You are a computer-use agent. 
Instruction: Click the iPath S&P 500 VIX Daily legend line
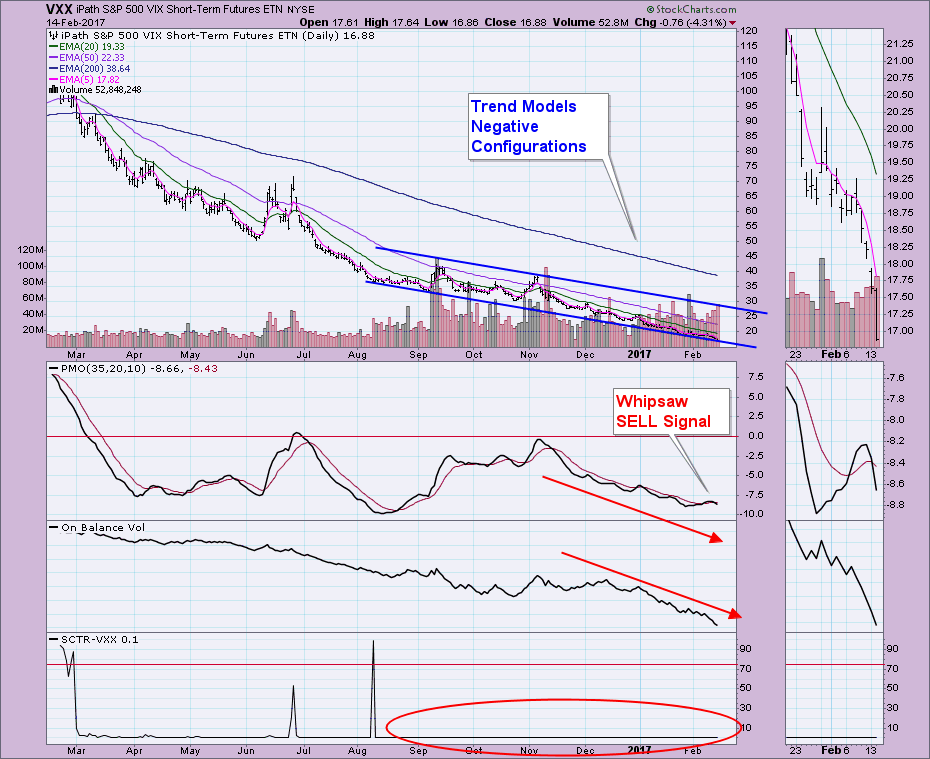[x=212, y=36]
